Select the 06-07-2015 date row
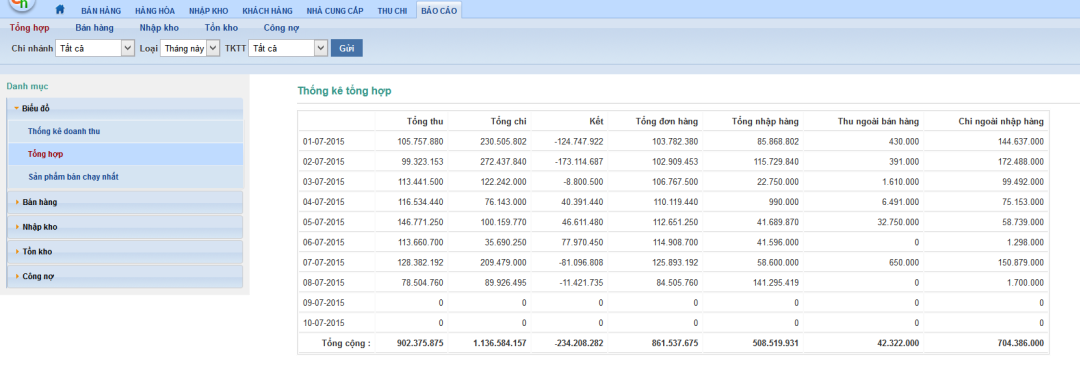This screenshot has width=1080, height=384. tap(673, 242)
